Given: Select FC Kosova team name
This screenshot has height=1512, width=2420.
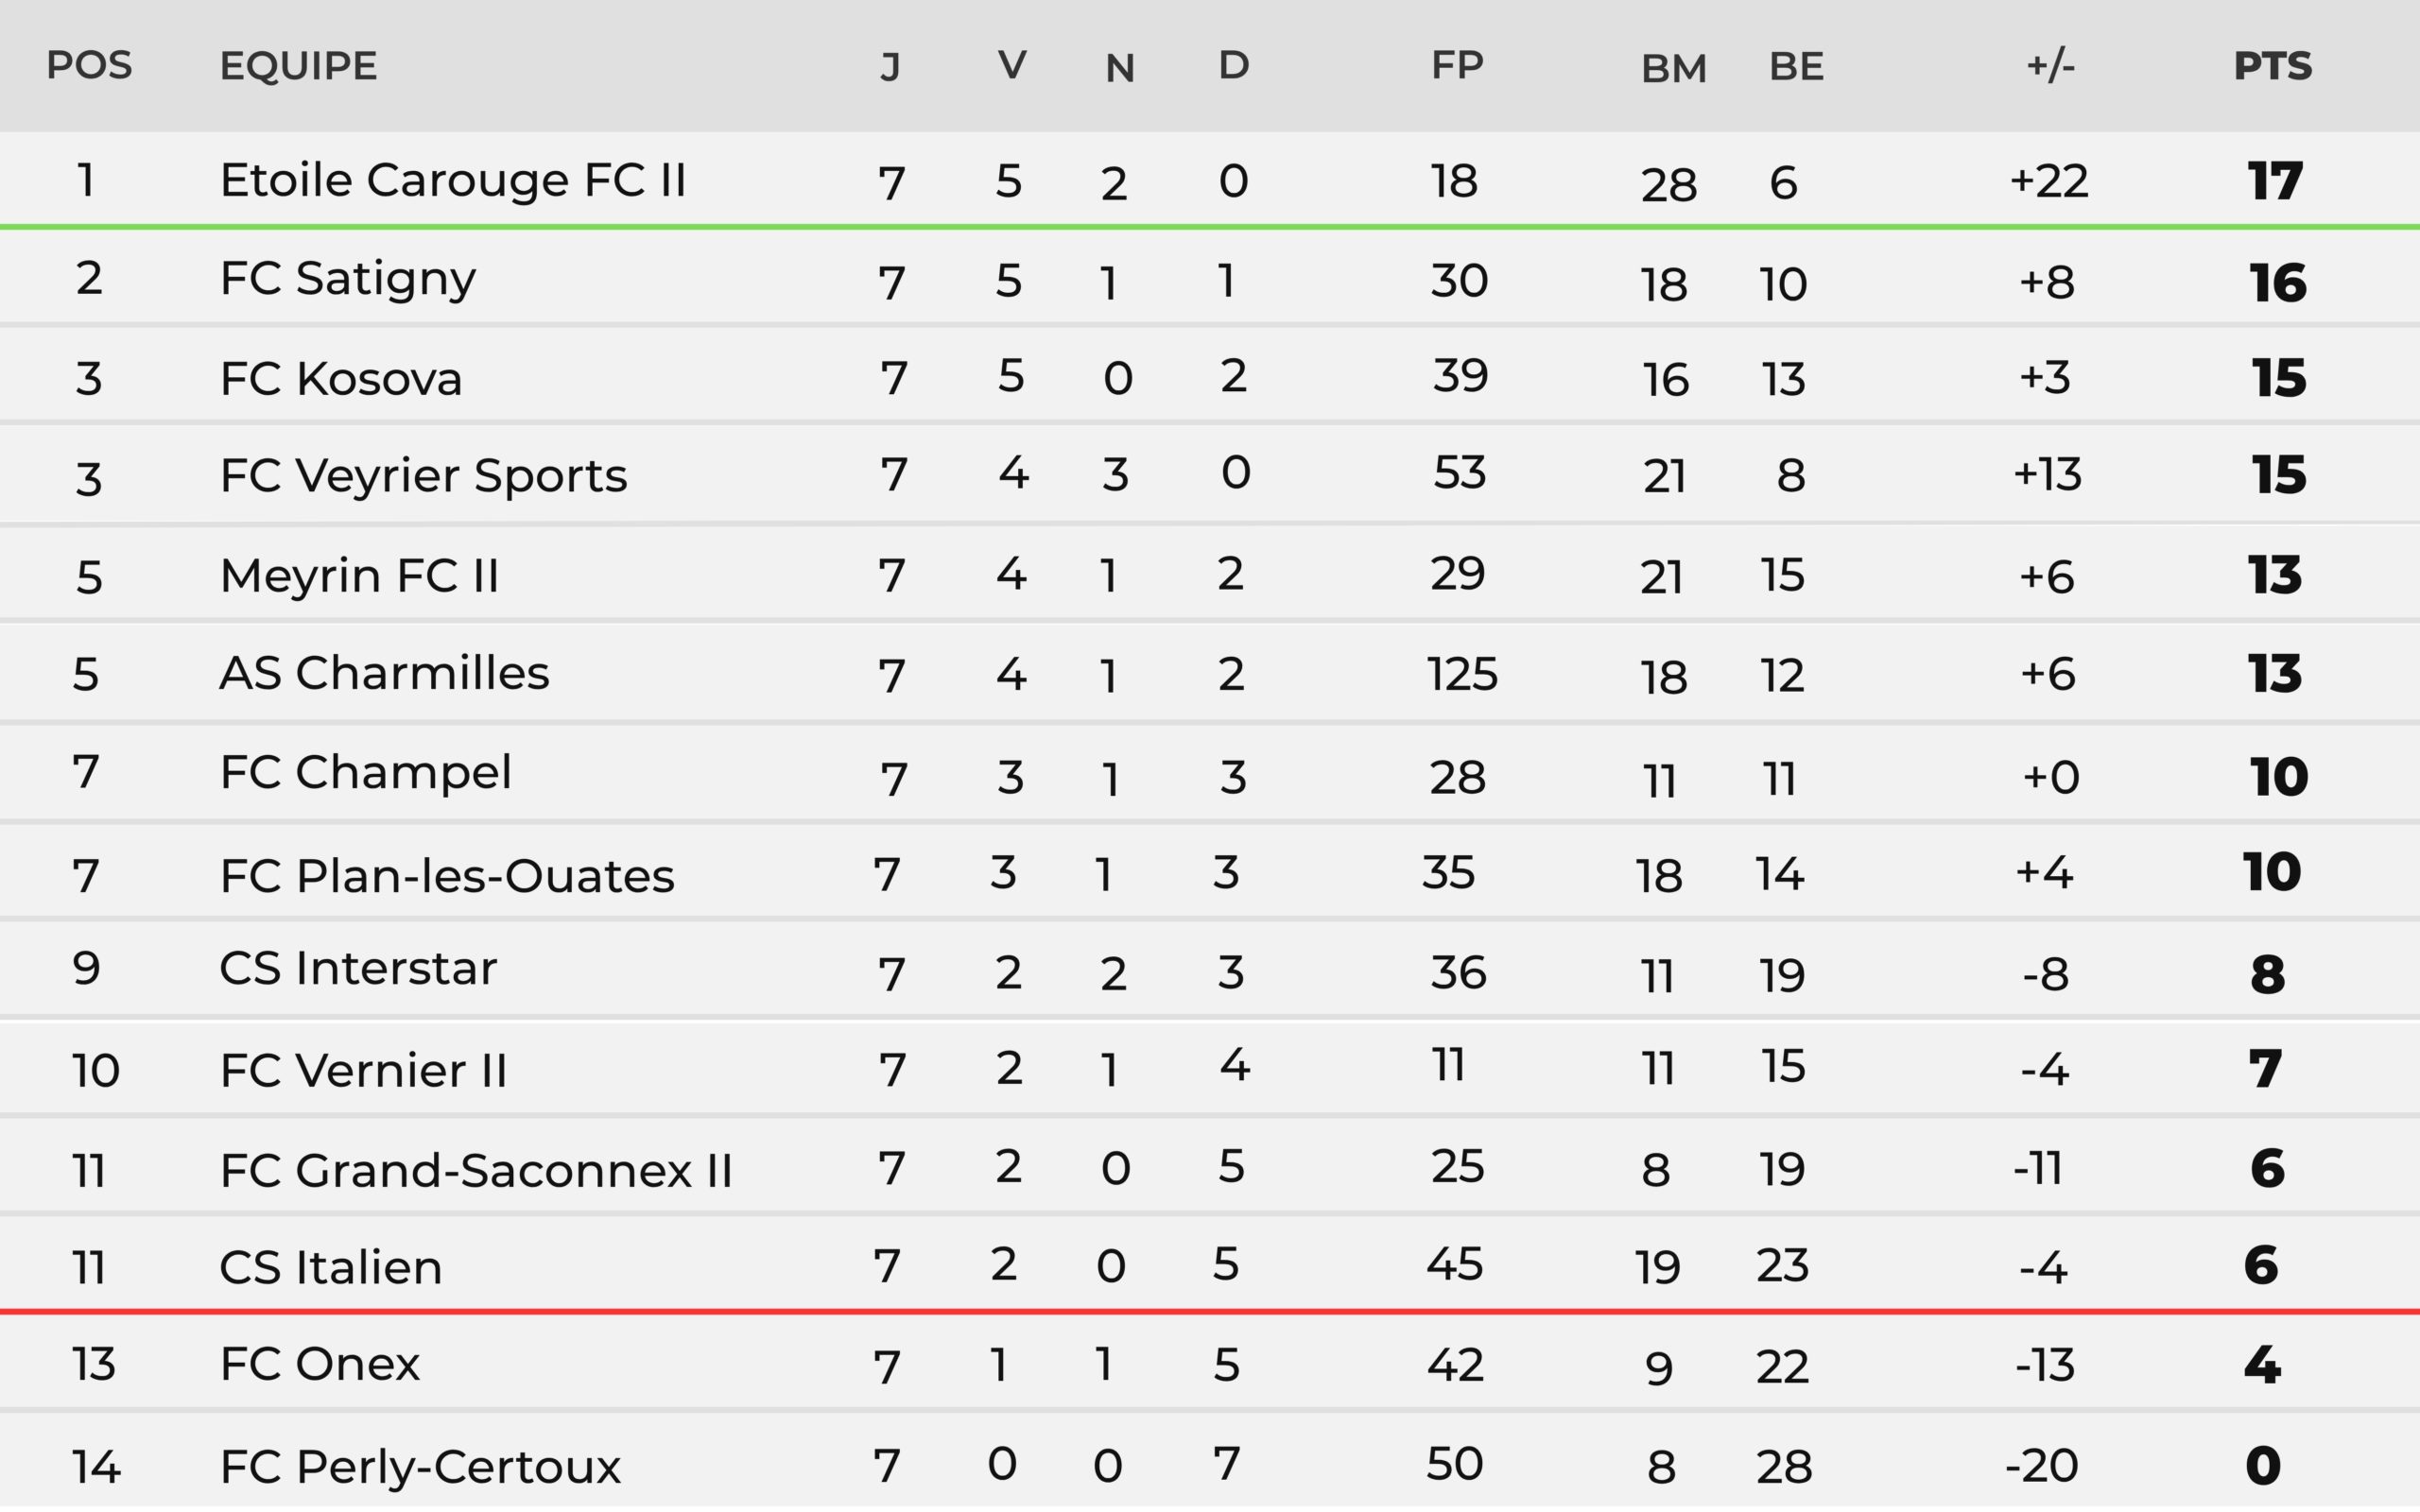Looking at the screenshot, I should click(x=340, y=379).
